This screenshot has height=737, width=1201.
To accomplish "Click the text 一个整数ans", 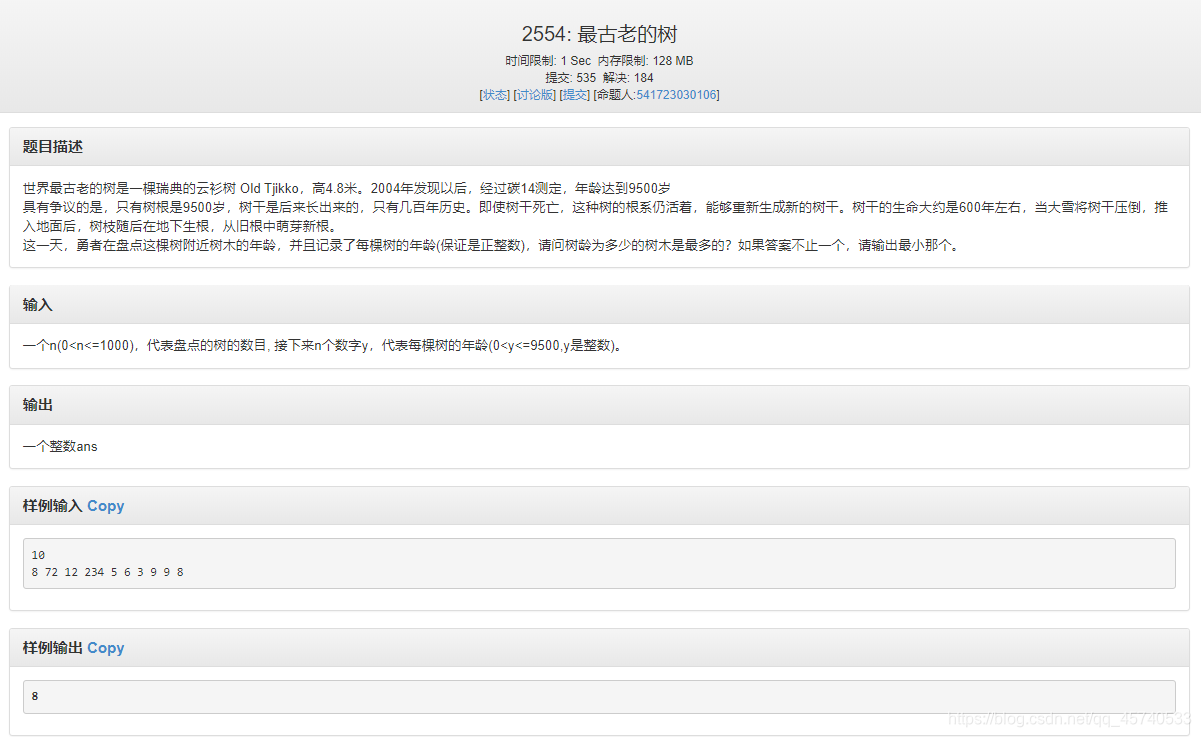I will [x=60, y=446].
